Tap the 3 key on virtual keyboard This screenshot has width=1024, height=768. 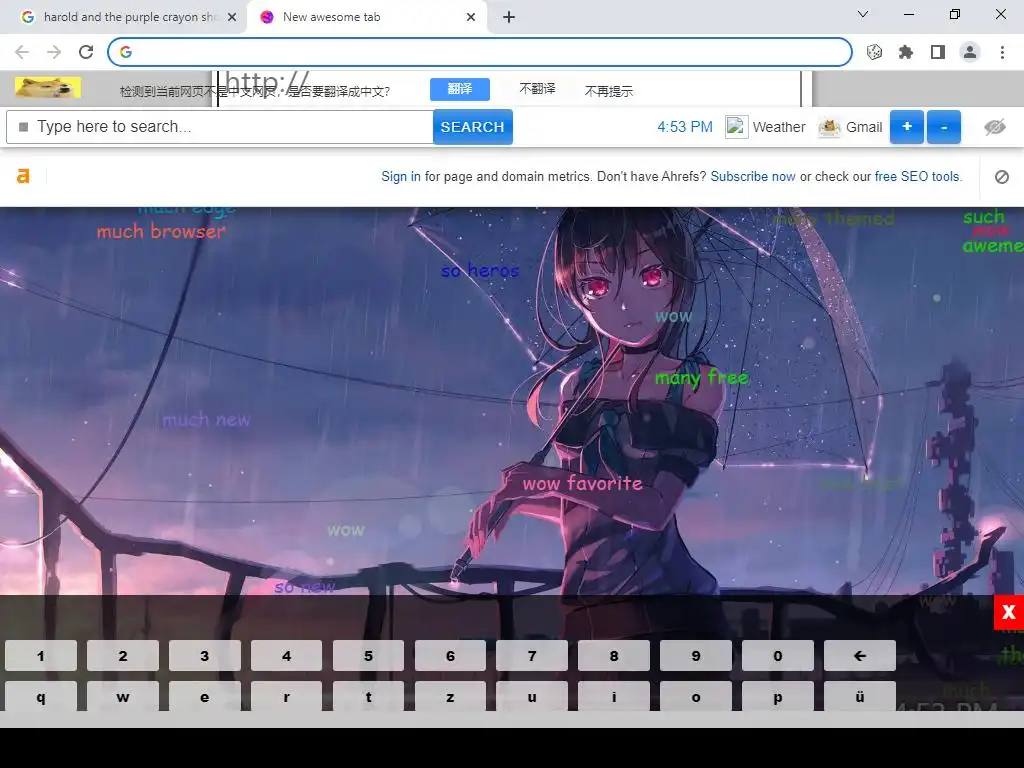[x=204, y=656]
